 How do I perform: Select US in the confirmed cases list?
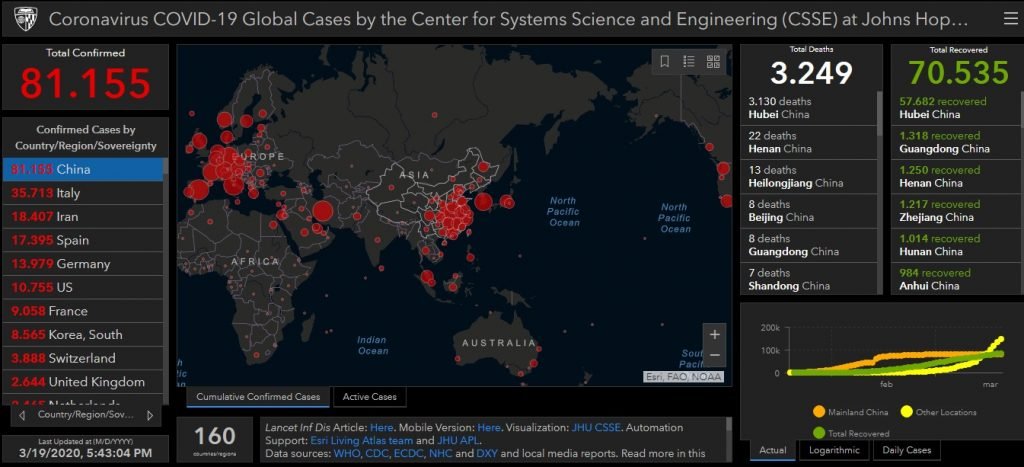pos(83,287)
